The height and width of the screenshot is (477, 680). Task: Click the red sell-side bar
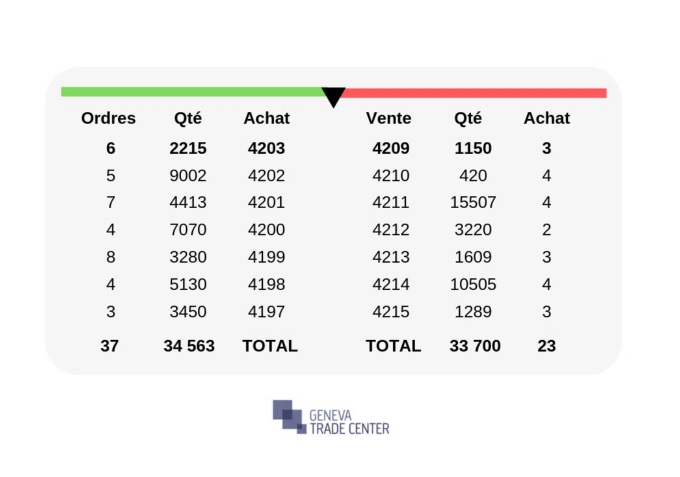click(474, 93)
